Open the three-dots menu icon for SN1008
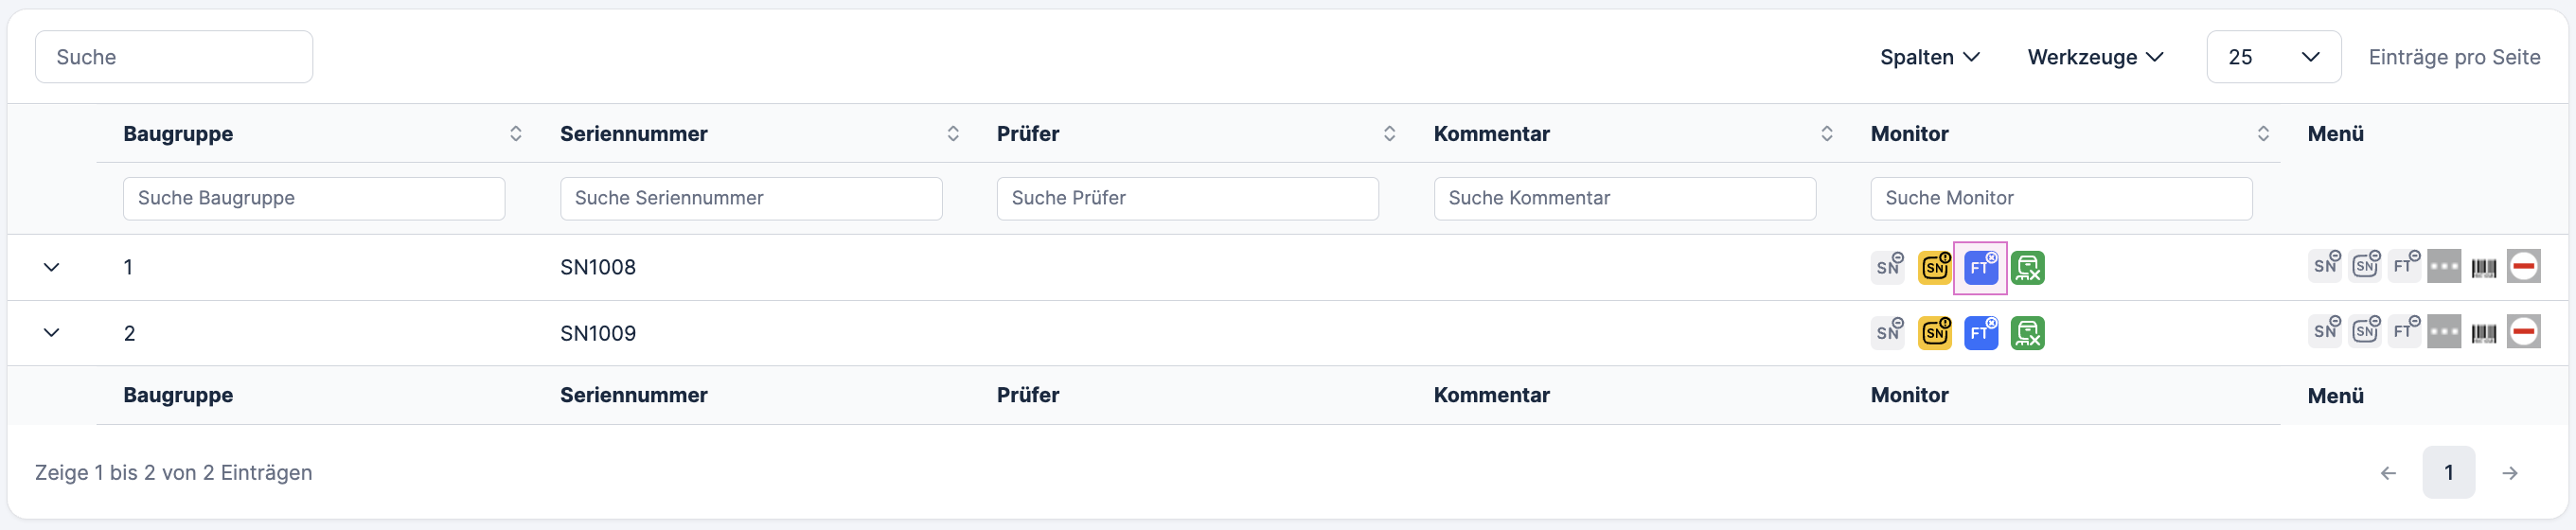This screenshot has height=530, width=2576. (2443, 267)
